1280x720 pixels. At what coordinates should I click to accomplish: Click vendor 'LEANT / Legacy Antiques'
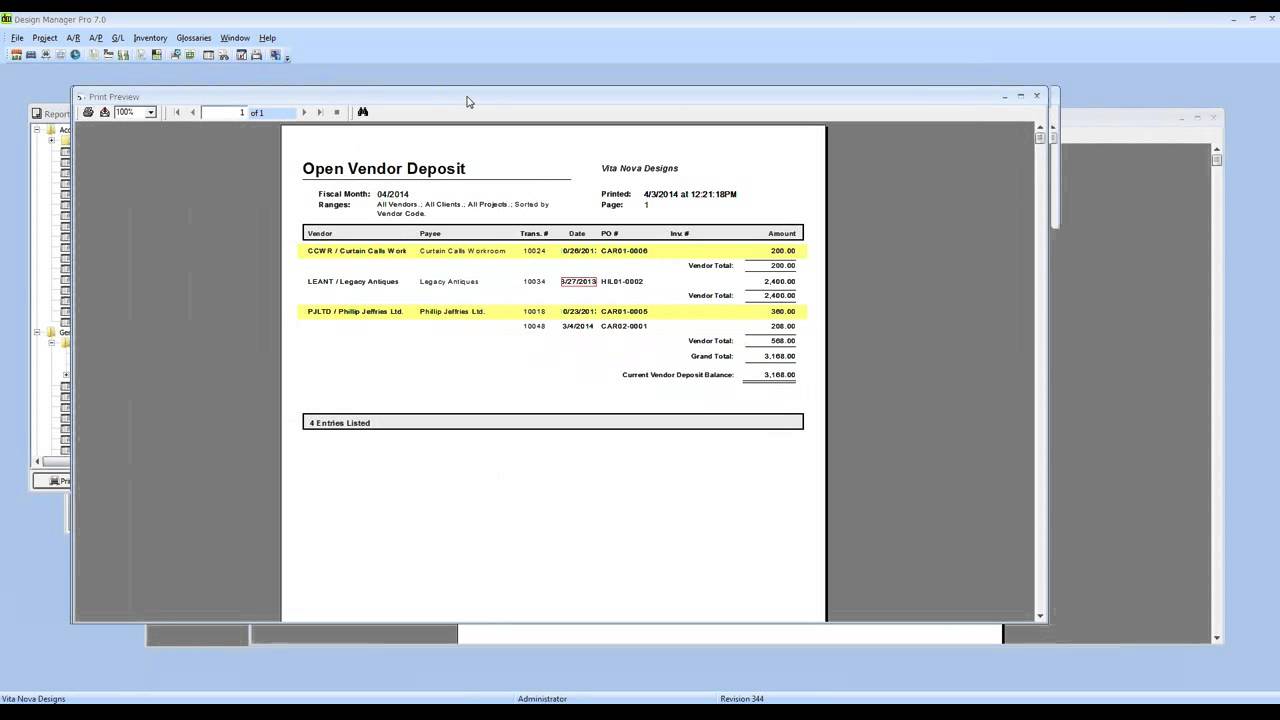353,281
